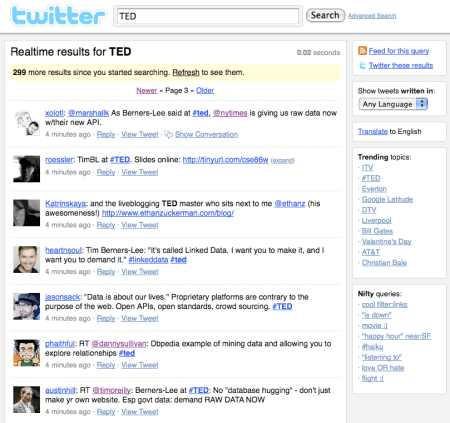The height and width of the screenshot is (423, 450).
Task: Reply to xolotl's tweet
Action: pos(106,134)
